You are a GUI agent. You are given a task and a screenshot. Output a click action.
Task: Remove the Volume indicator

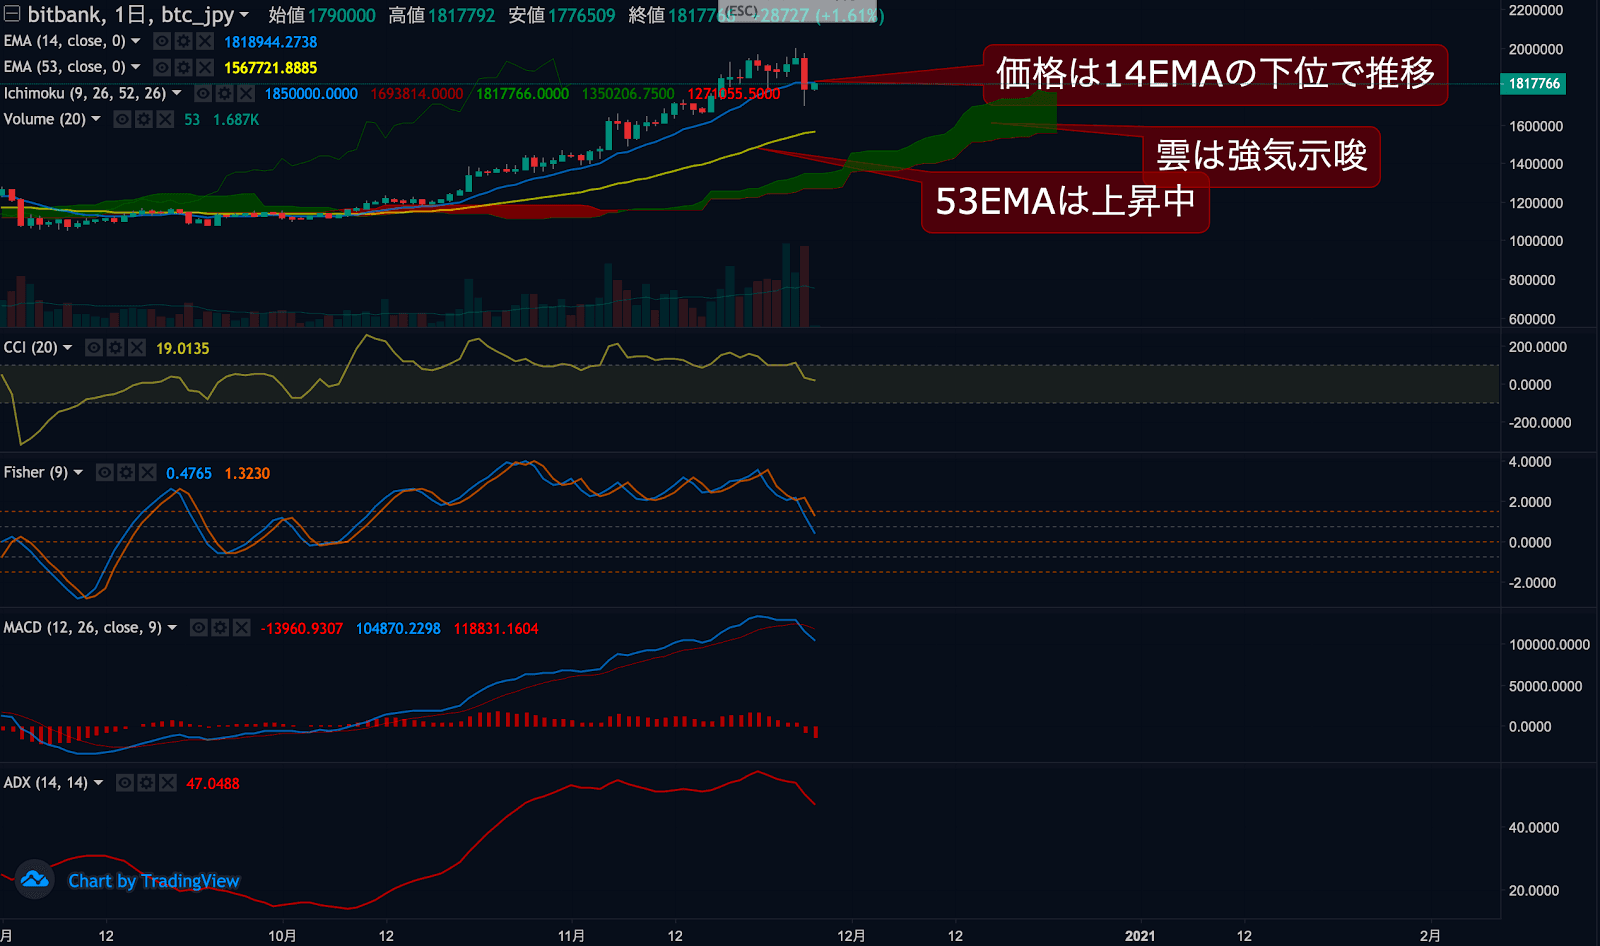point(166,119)
